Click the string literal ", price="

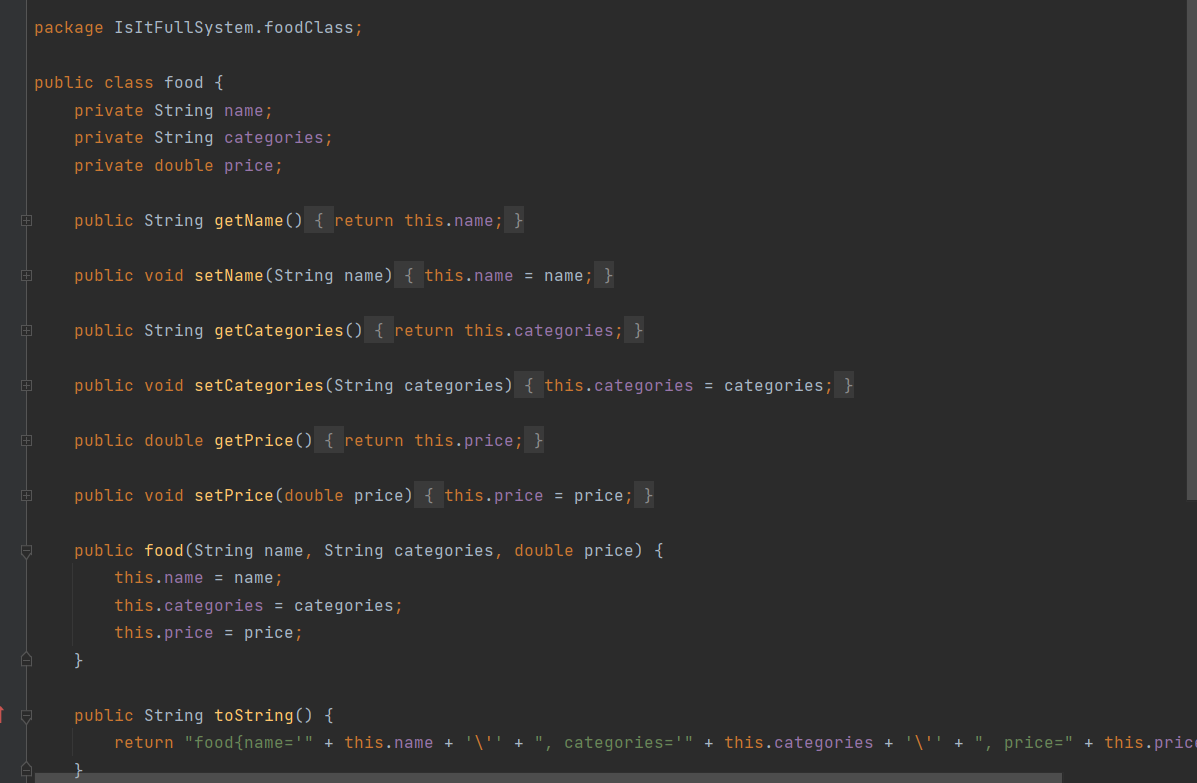pyautogui.click(x=1024, y=743)
